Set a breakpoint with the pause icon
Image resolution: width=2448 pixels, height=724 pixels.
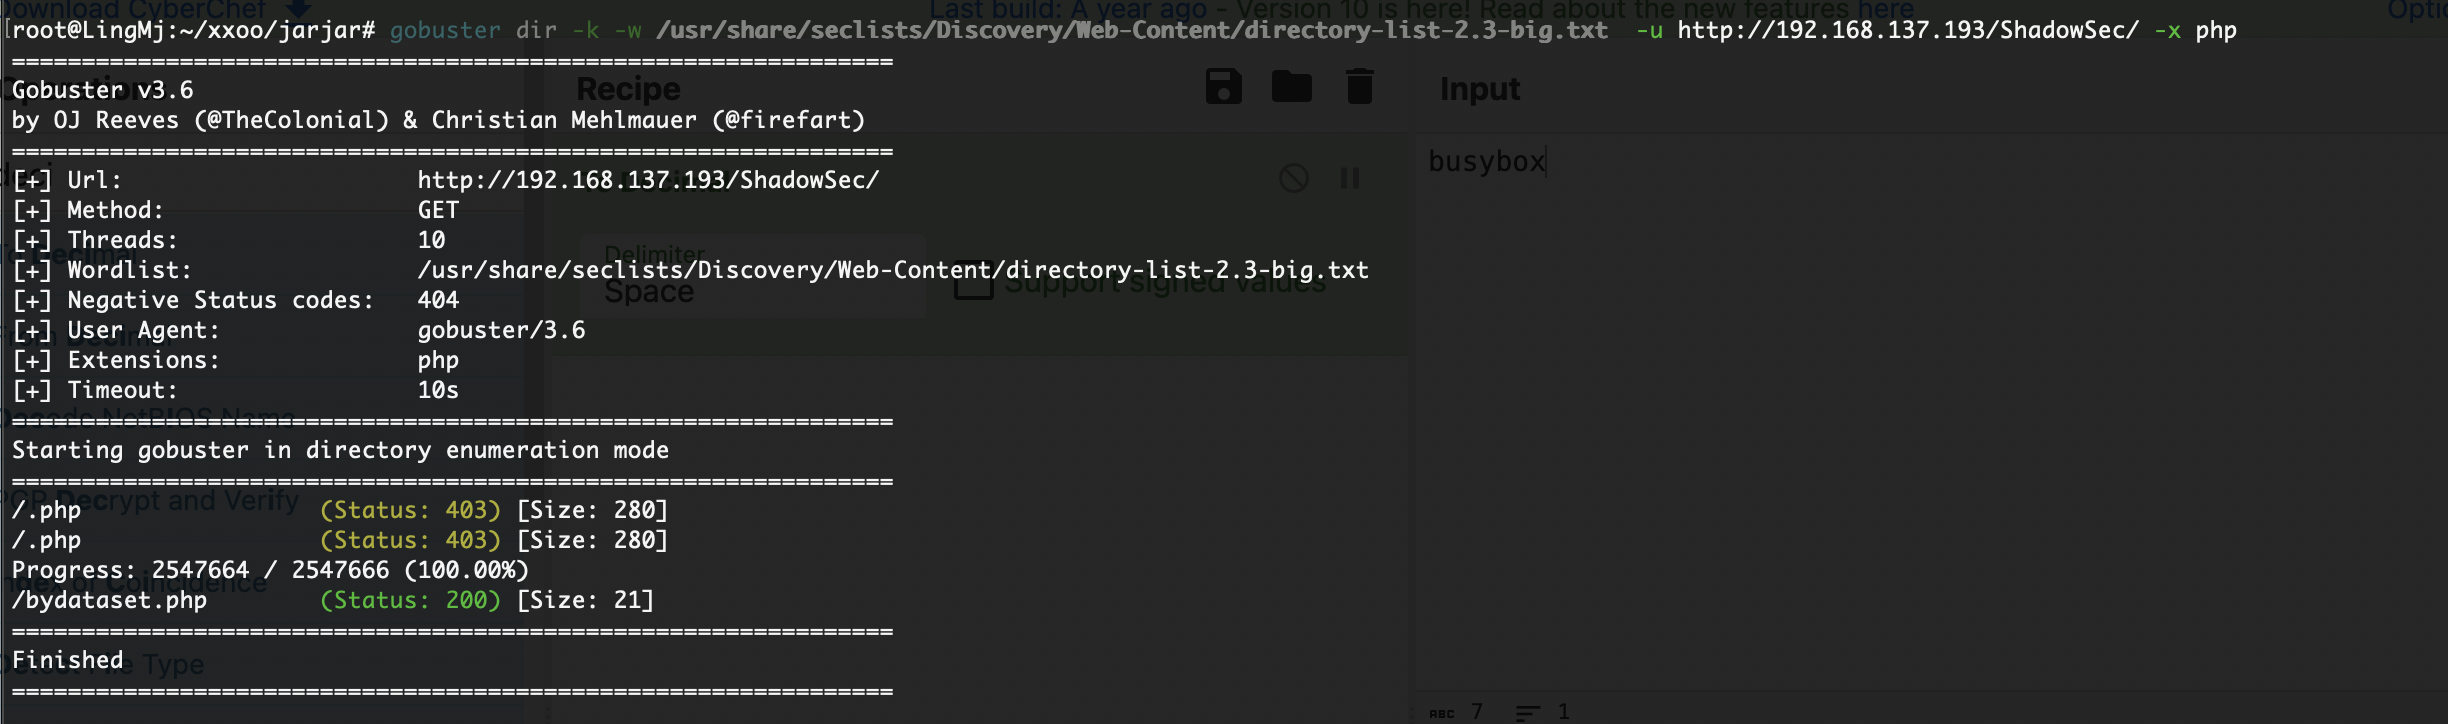pos(1350,178)
